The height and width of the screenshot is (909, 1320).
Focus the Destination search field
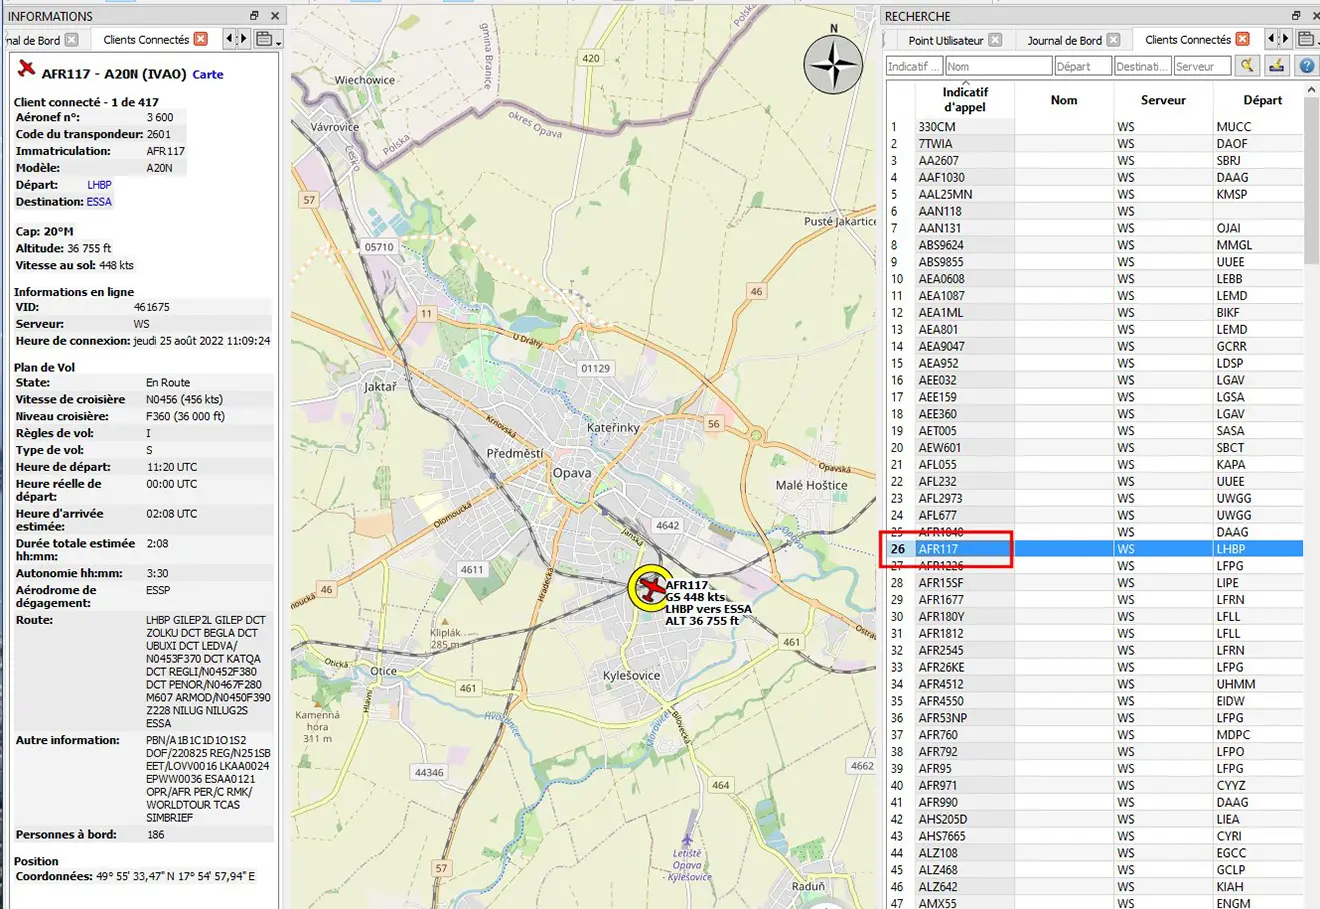1142,66
